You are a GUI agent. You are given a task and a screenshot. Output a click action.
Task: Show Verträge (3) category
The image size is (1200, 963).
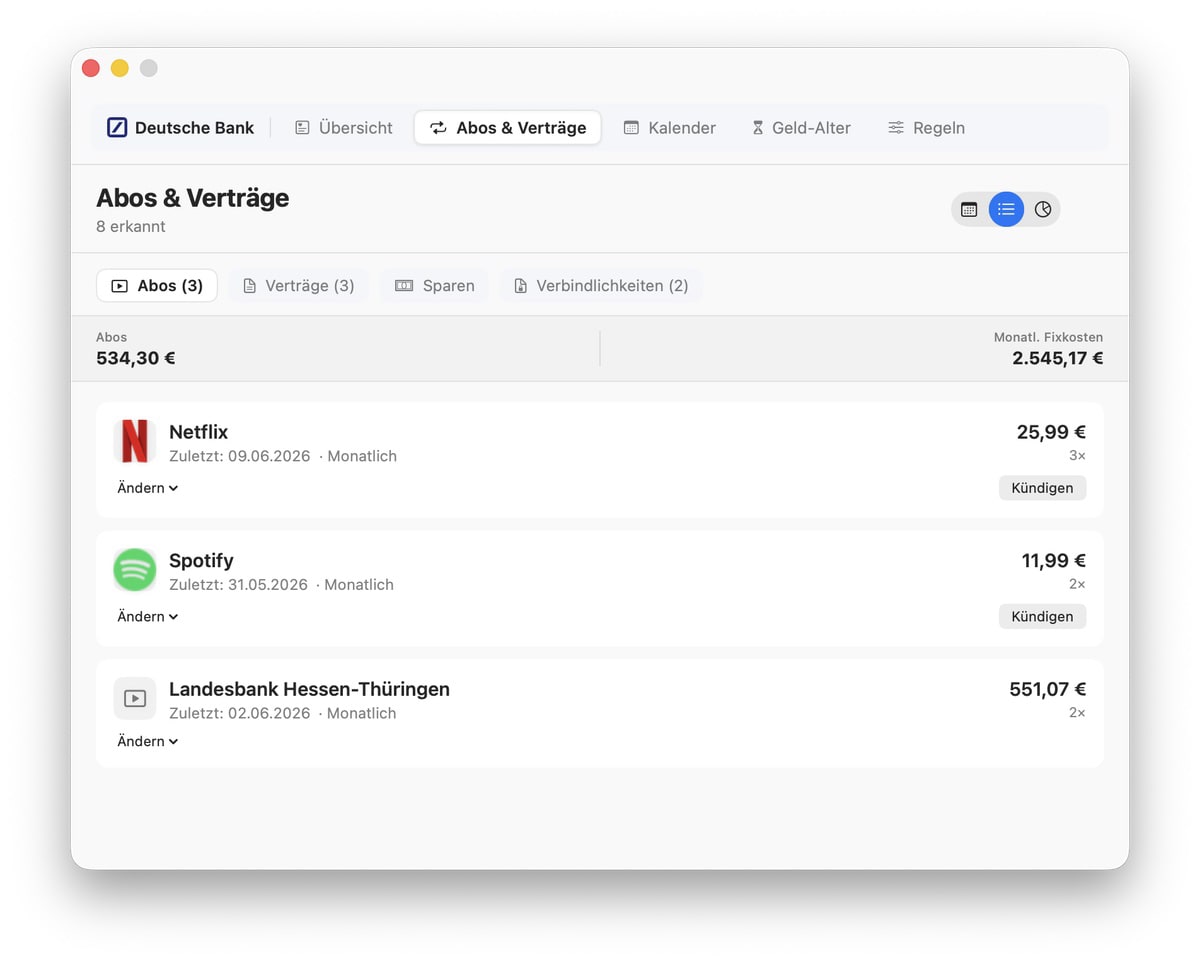point(299,286)
